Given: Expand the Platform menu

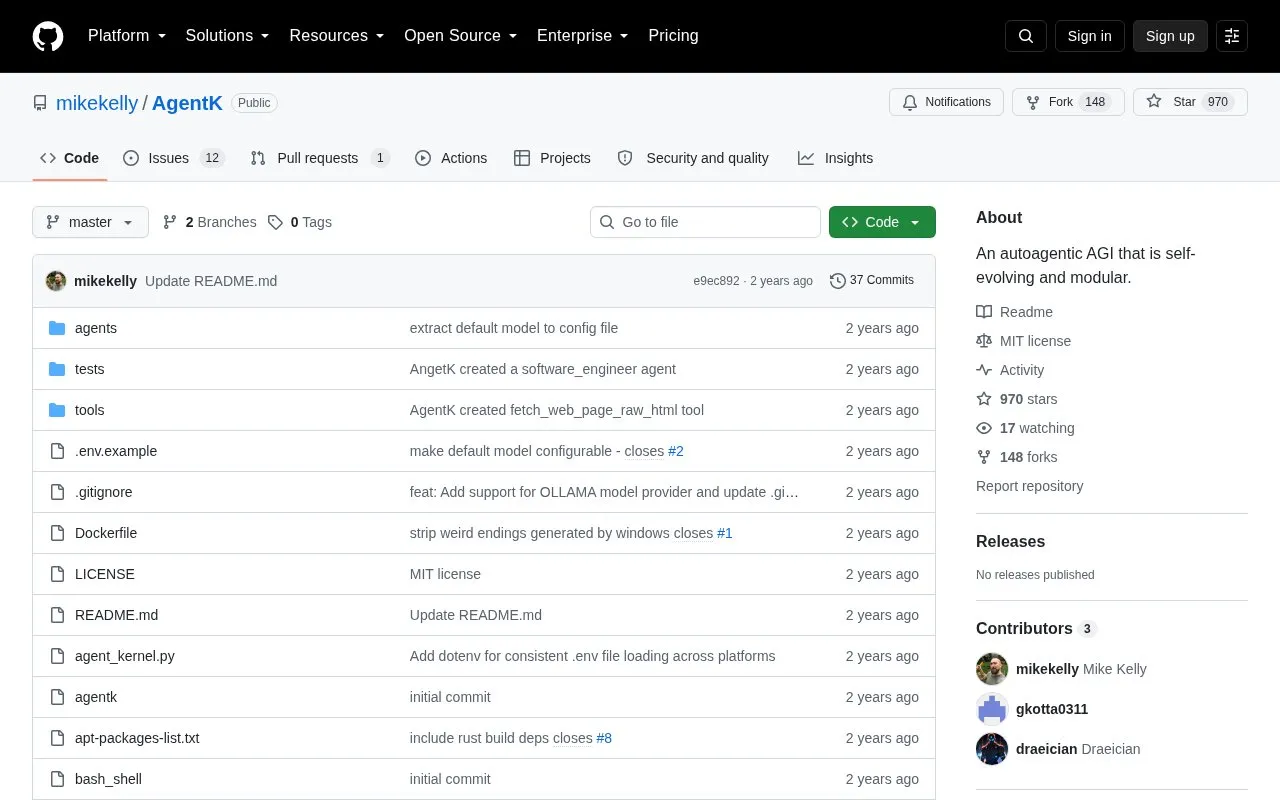Looking at the screenshot, I should (x=127, y=36).
